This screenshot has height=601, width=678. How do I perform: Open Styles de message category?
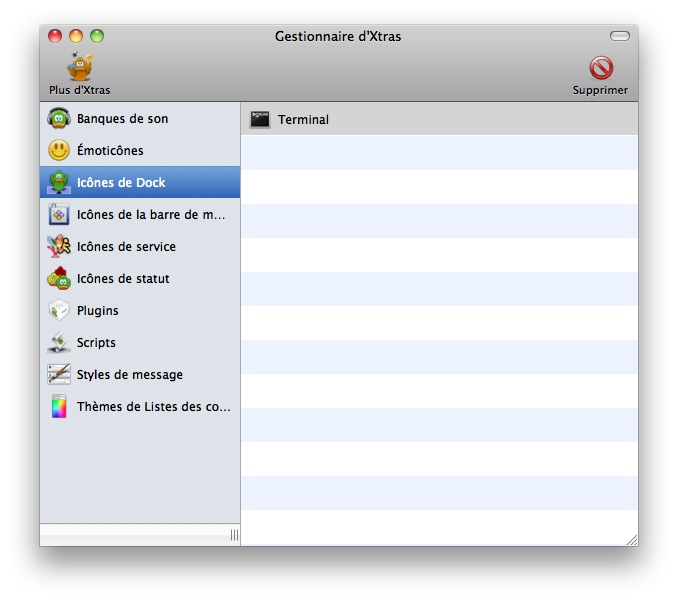tap(129, 375)
